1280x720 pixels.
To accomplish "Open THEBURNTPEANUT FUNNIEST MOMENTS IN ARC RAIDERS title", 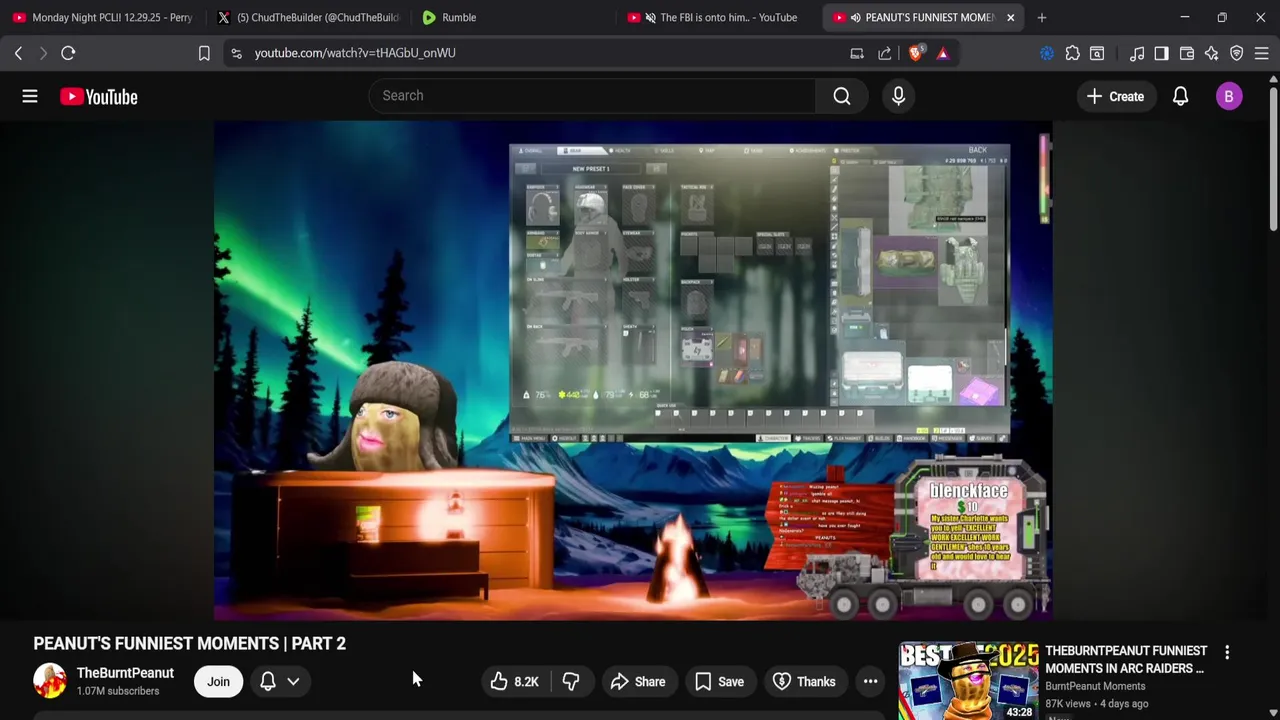I will point(1125,660).
